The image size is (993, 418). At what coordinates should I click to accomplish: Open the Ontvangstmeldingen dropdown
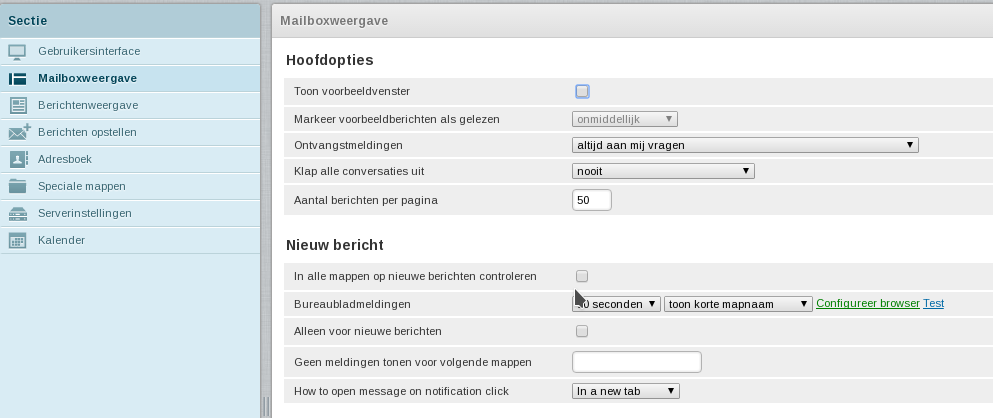745,145
